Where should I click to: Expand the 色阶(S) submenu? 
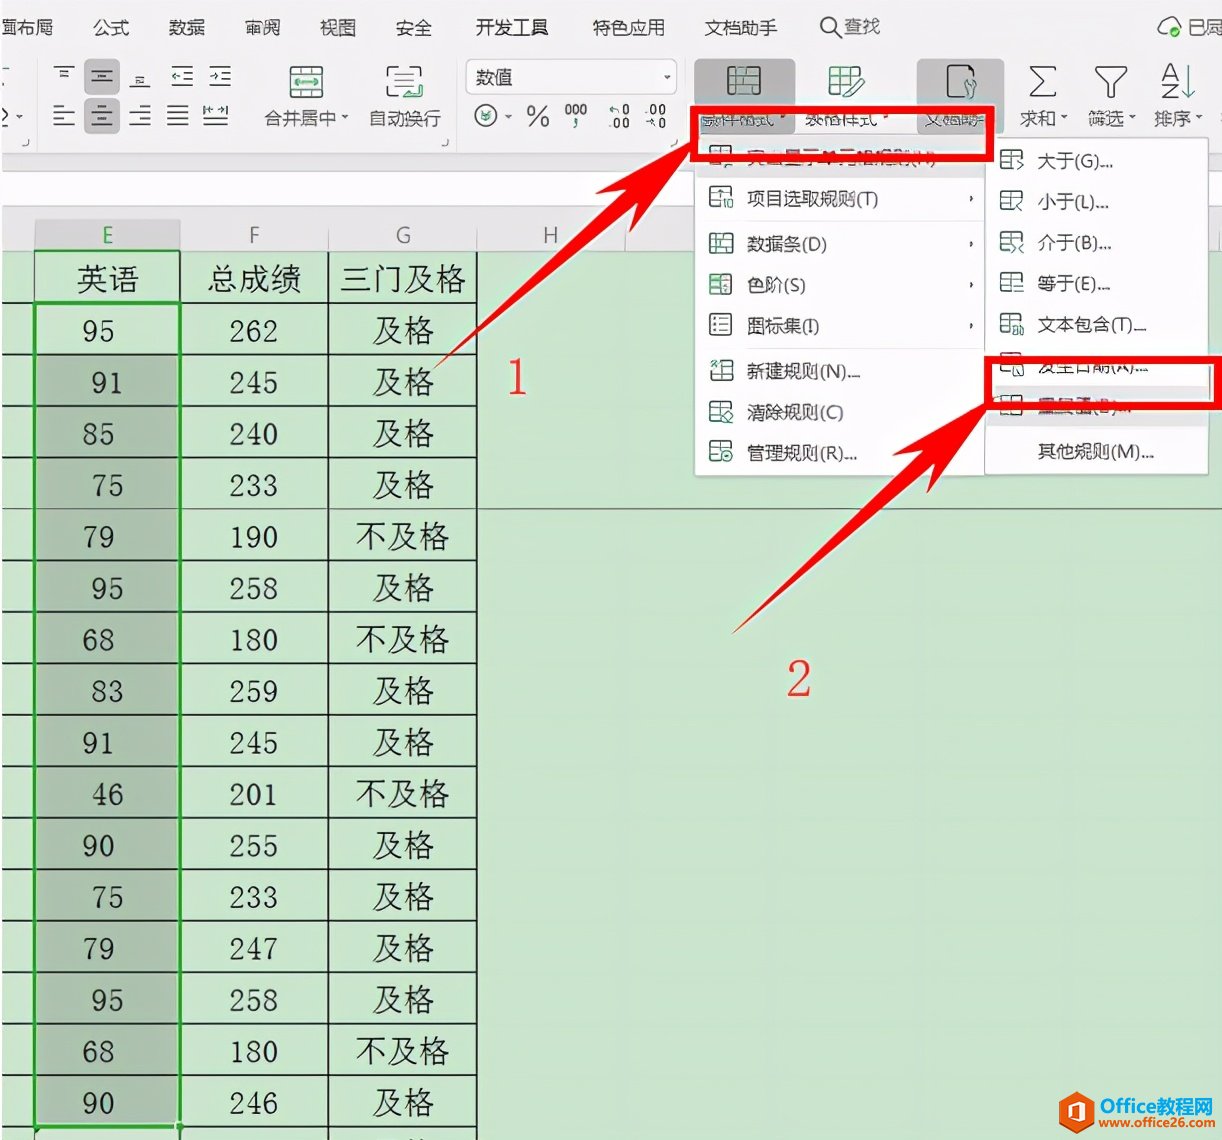[840, 285]
